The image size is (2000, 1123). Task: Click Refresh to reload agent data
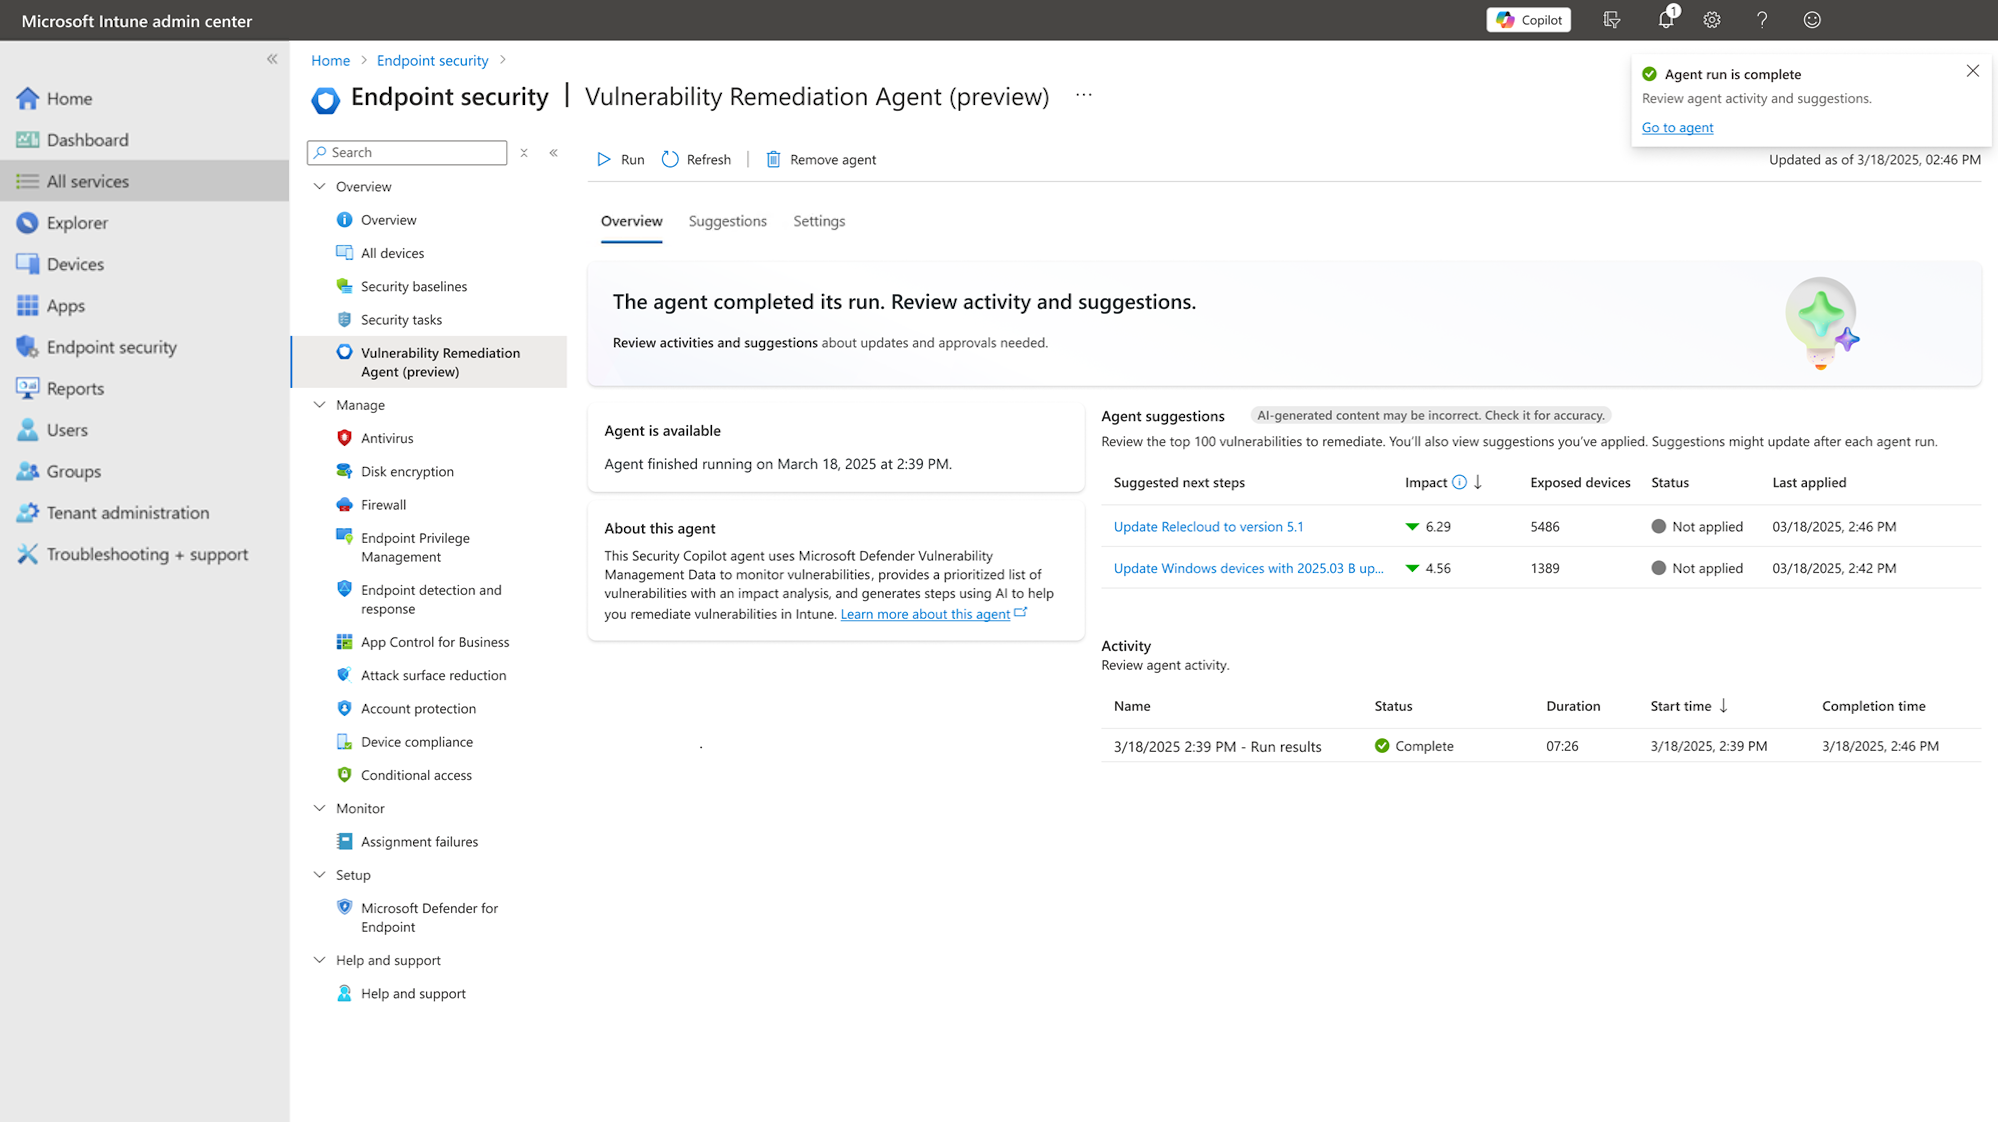[x=696, y=159]
